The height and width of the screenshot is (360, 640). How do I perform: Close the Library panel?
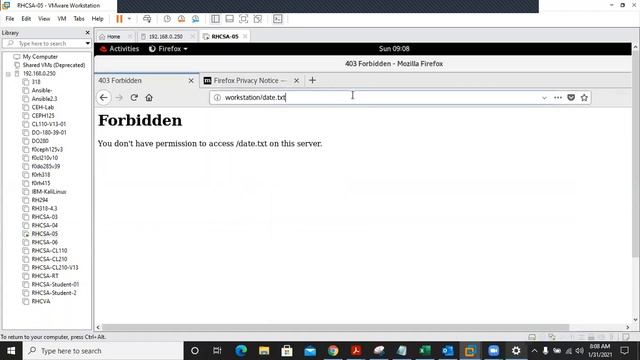(87, 33)
